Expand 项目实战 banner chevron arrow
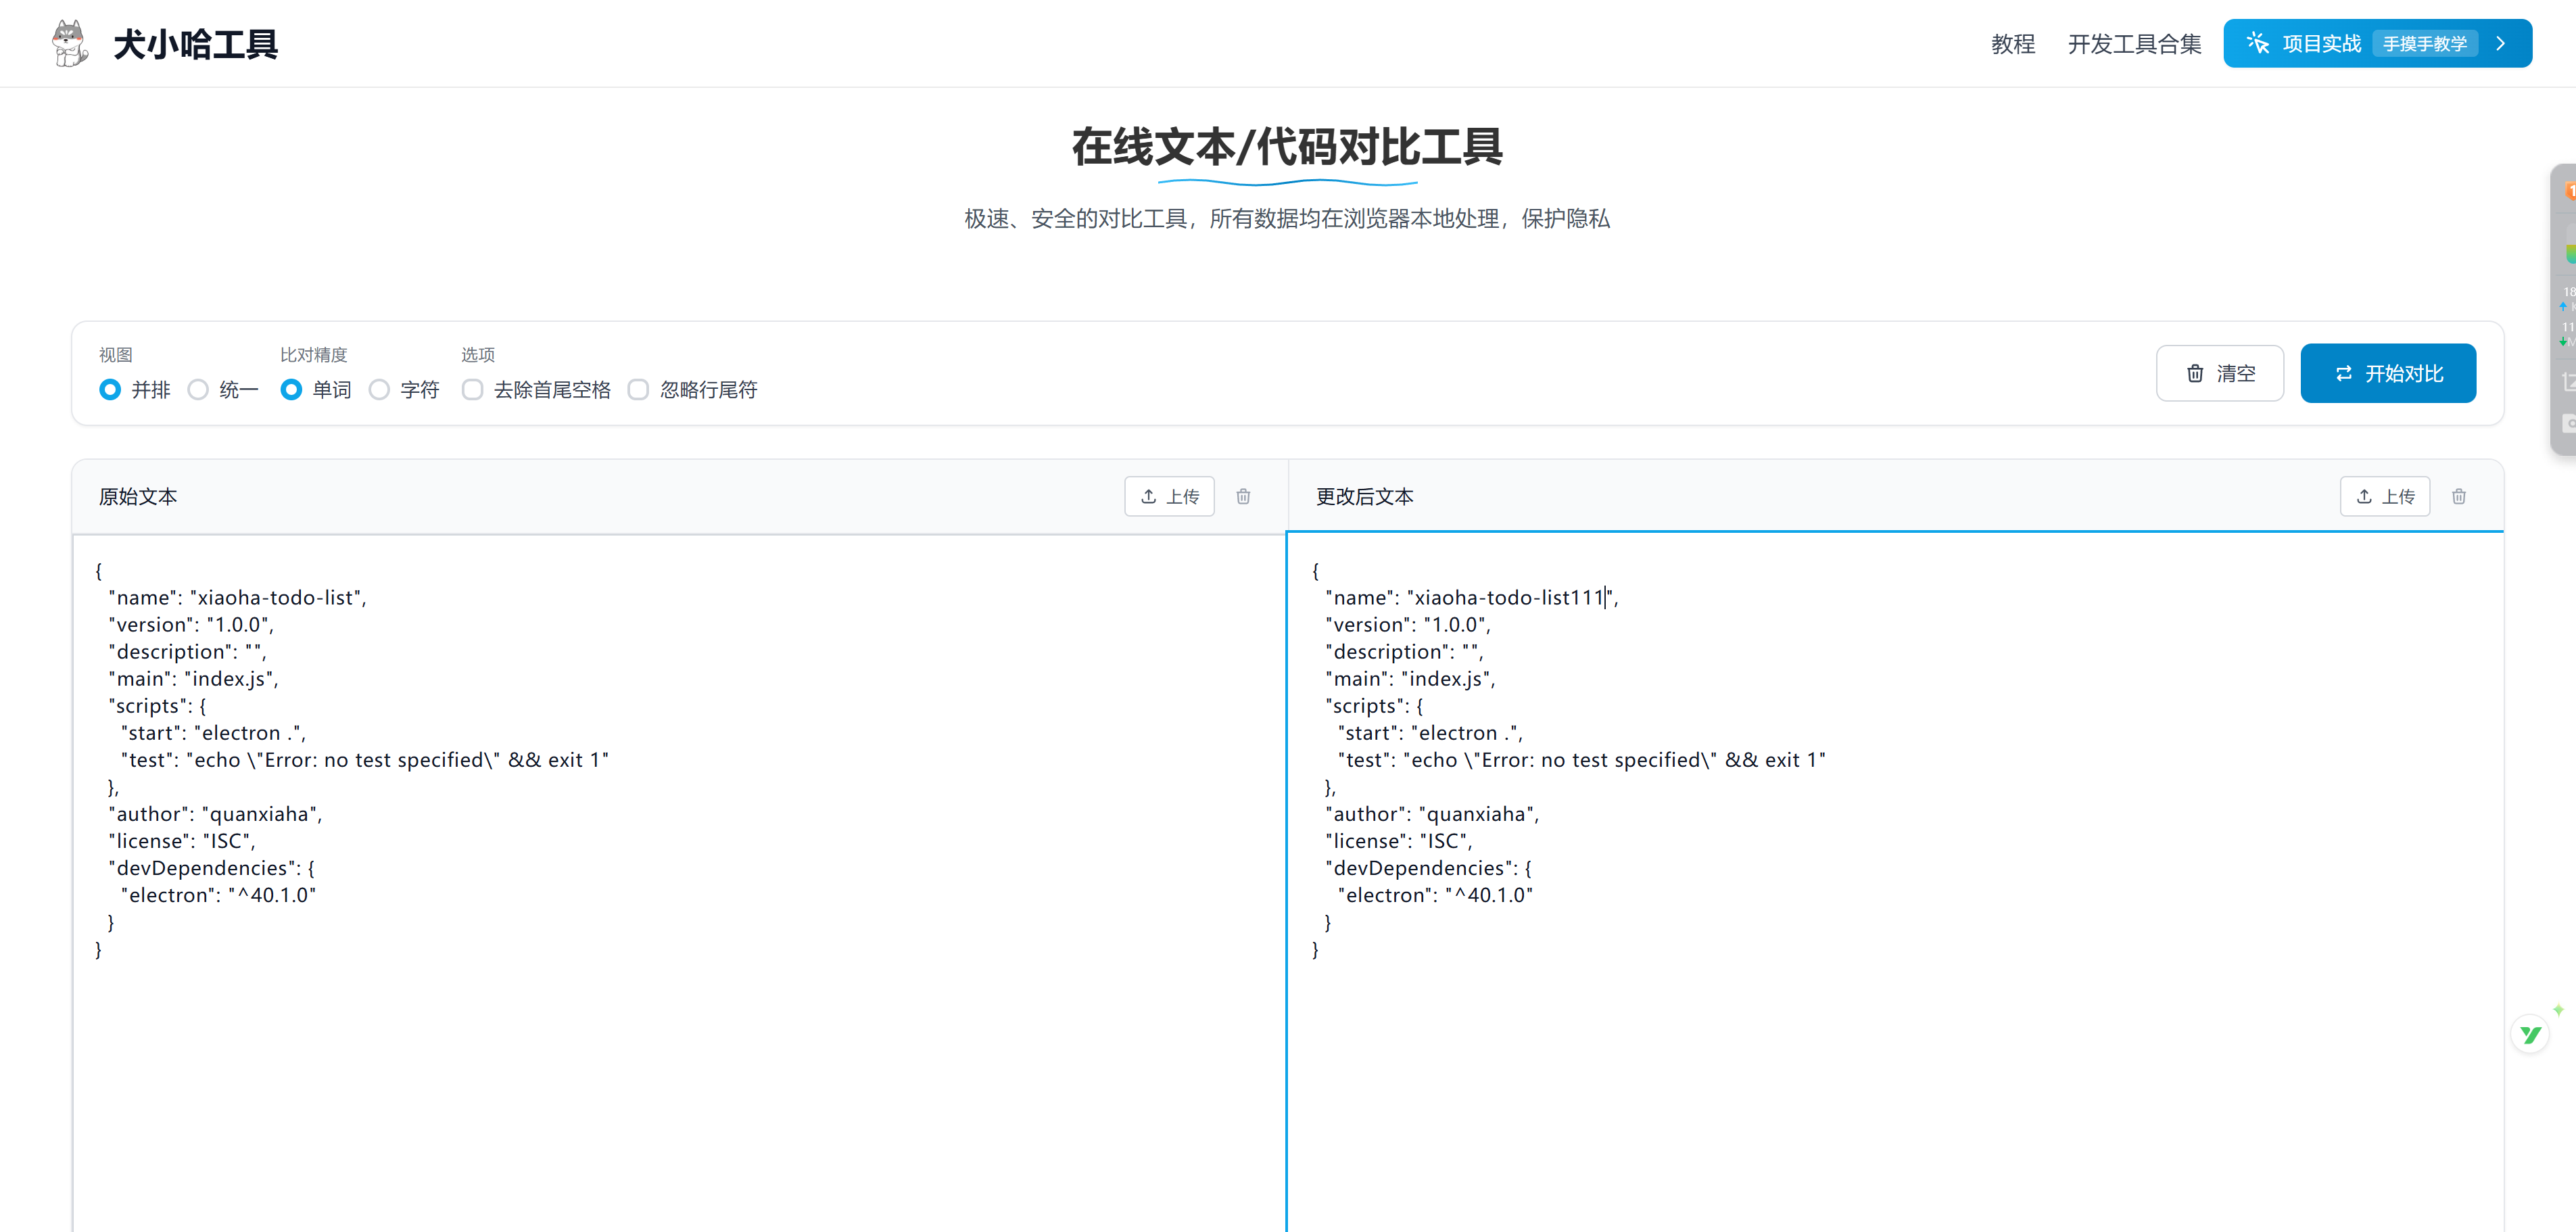 2500,43
